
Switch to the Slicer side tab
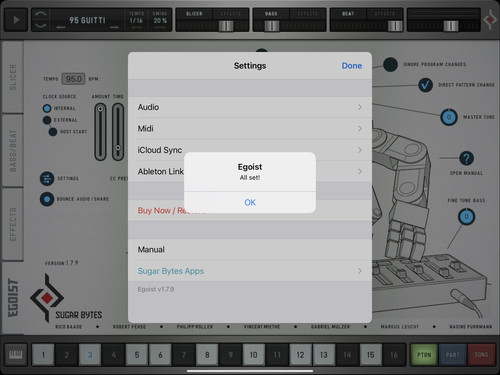pyautogui.click(x=13, y=77)
